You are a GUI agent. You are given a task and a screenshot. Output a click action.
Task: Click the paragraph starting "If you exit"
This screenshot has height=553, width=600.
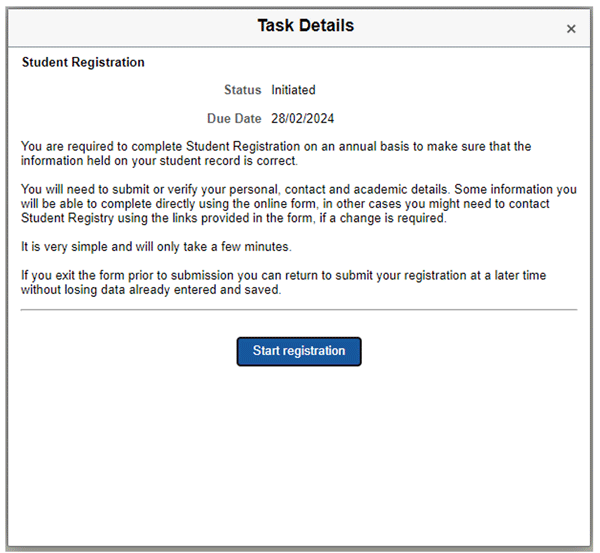pyautogui.click(x=283, y=282)
